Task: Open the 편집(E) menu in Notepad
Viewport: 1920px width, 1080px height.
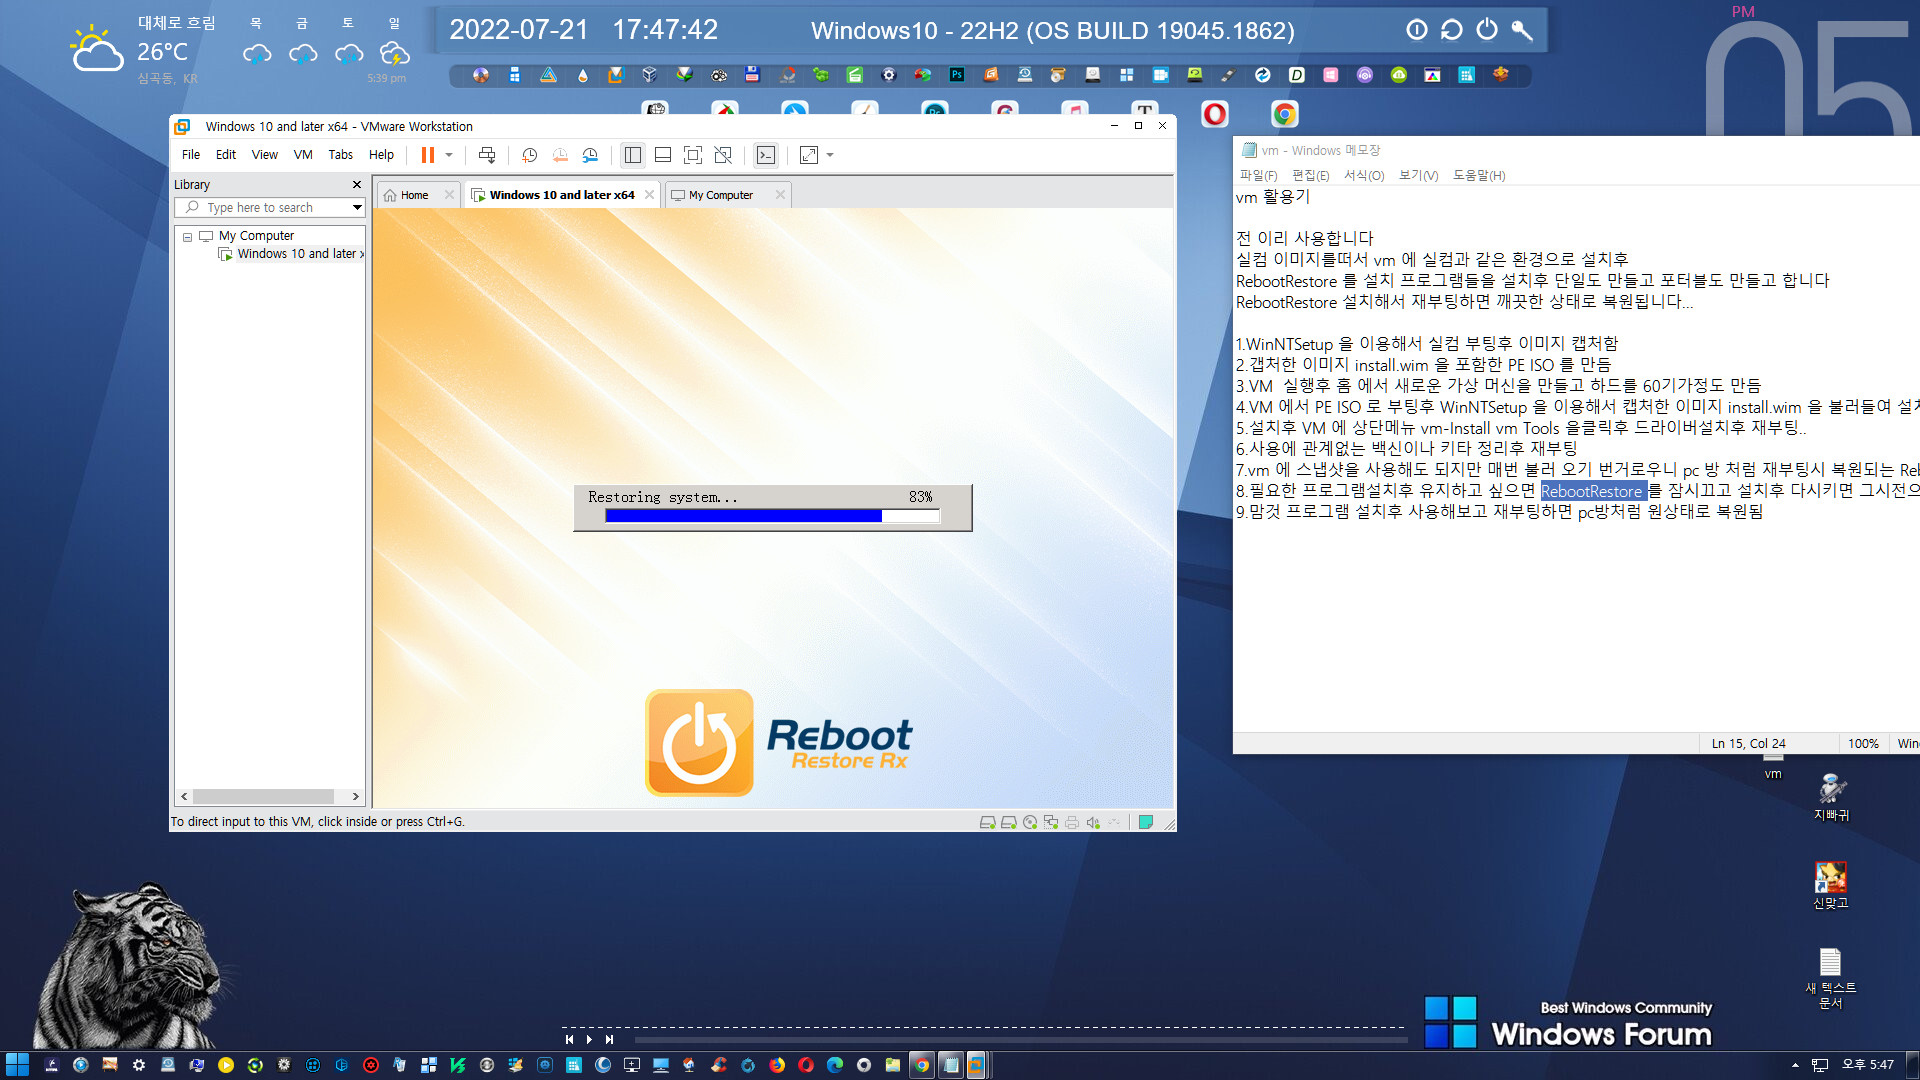Action: [x=1310, y=175]
